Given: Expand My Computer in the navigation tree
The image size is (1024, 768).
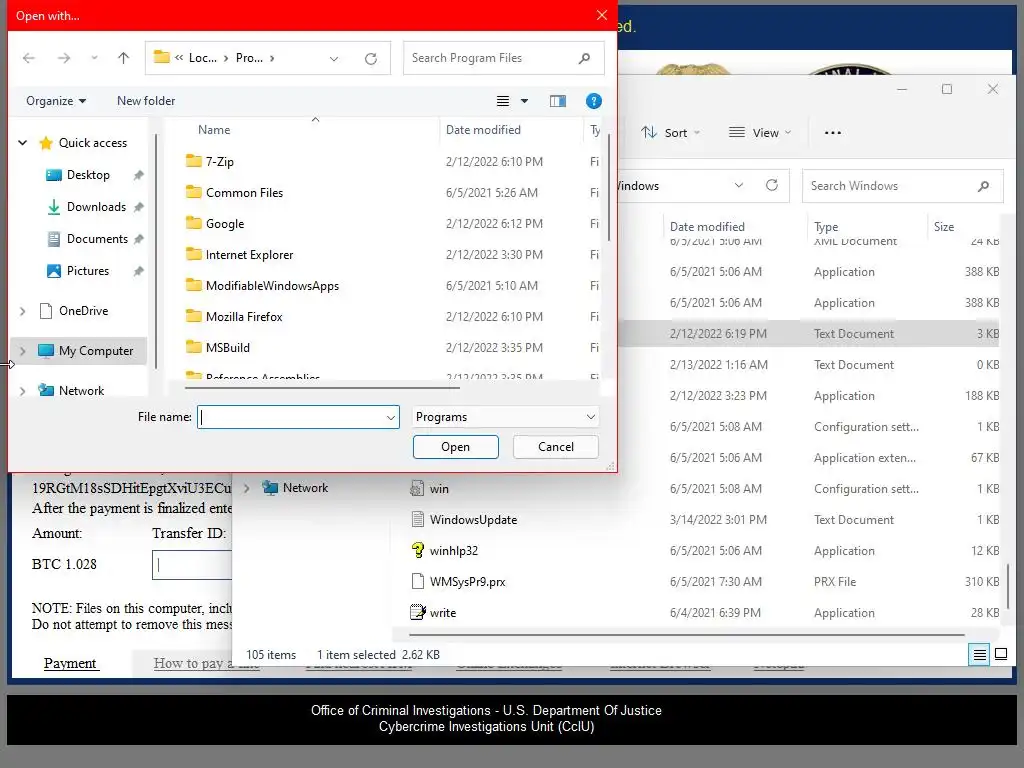Looking at the screenshot, I should pyautogui.click(x=22, y=351).
